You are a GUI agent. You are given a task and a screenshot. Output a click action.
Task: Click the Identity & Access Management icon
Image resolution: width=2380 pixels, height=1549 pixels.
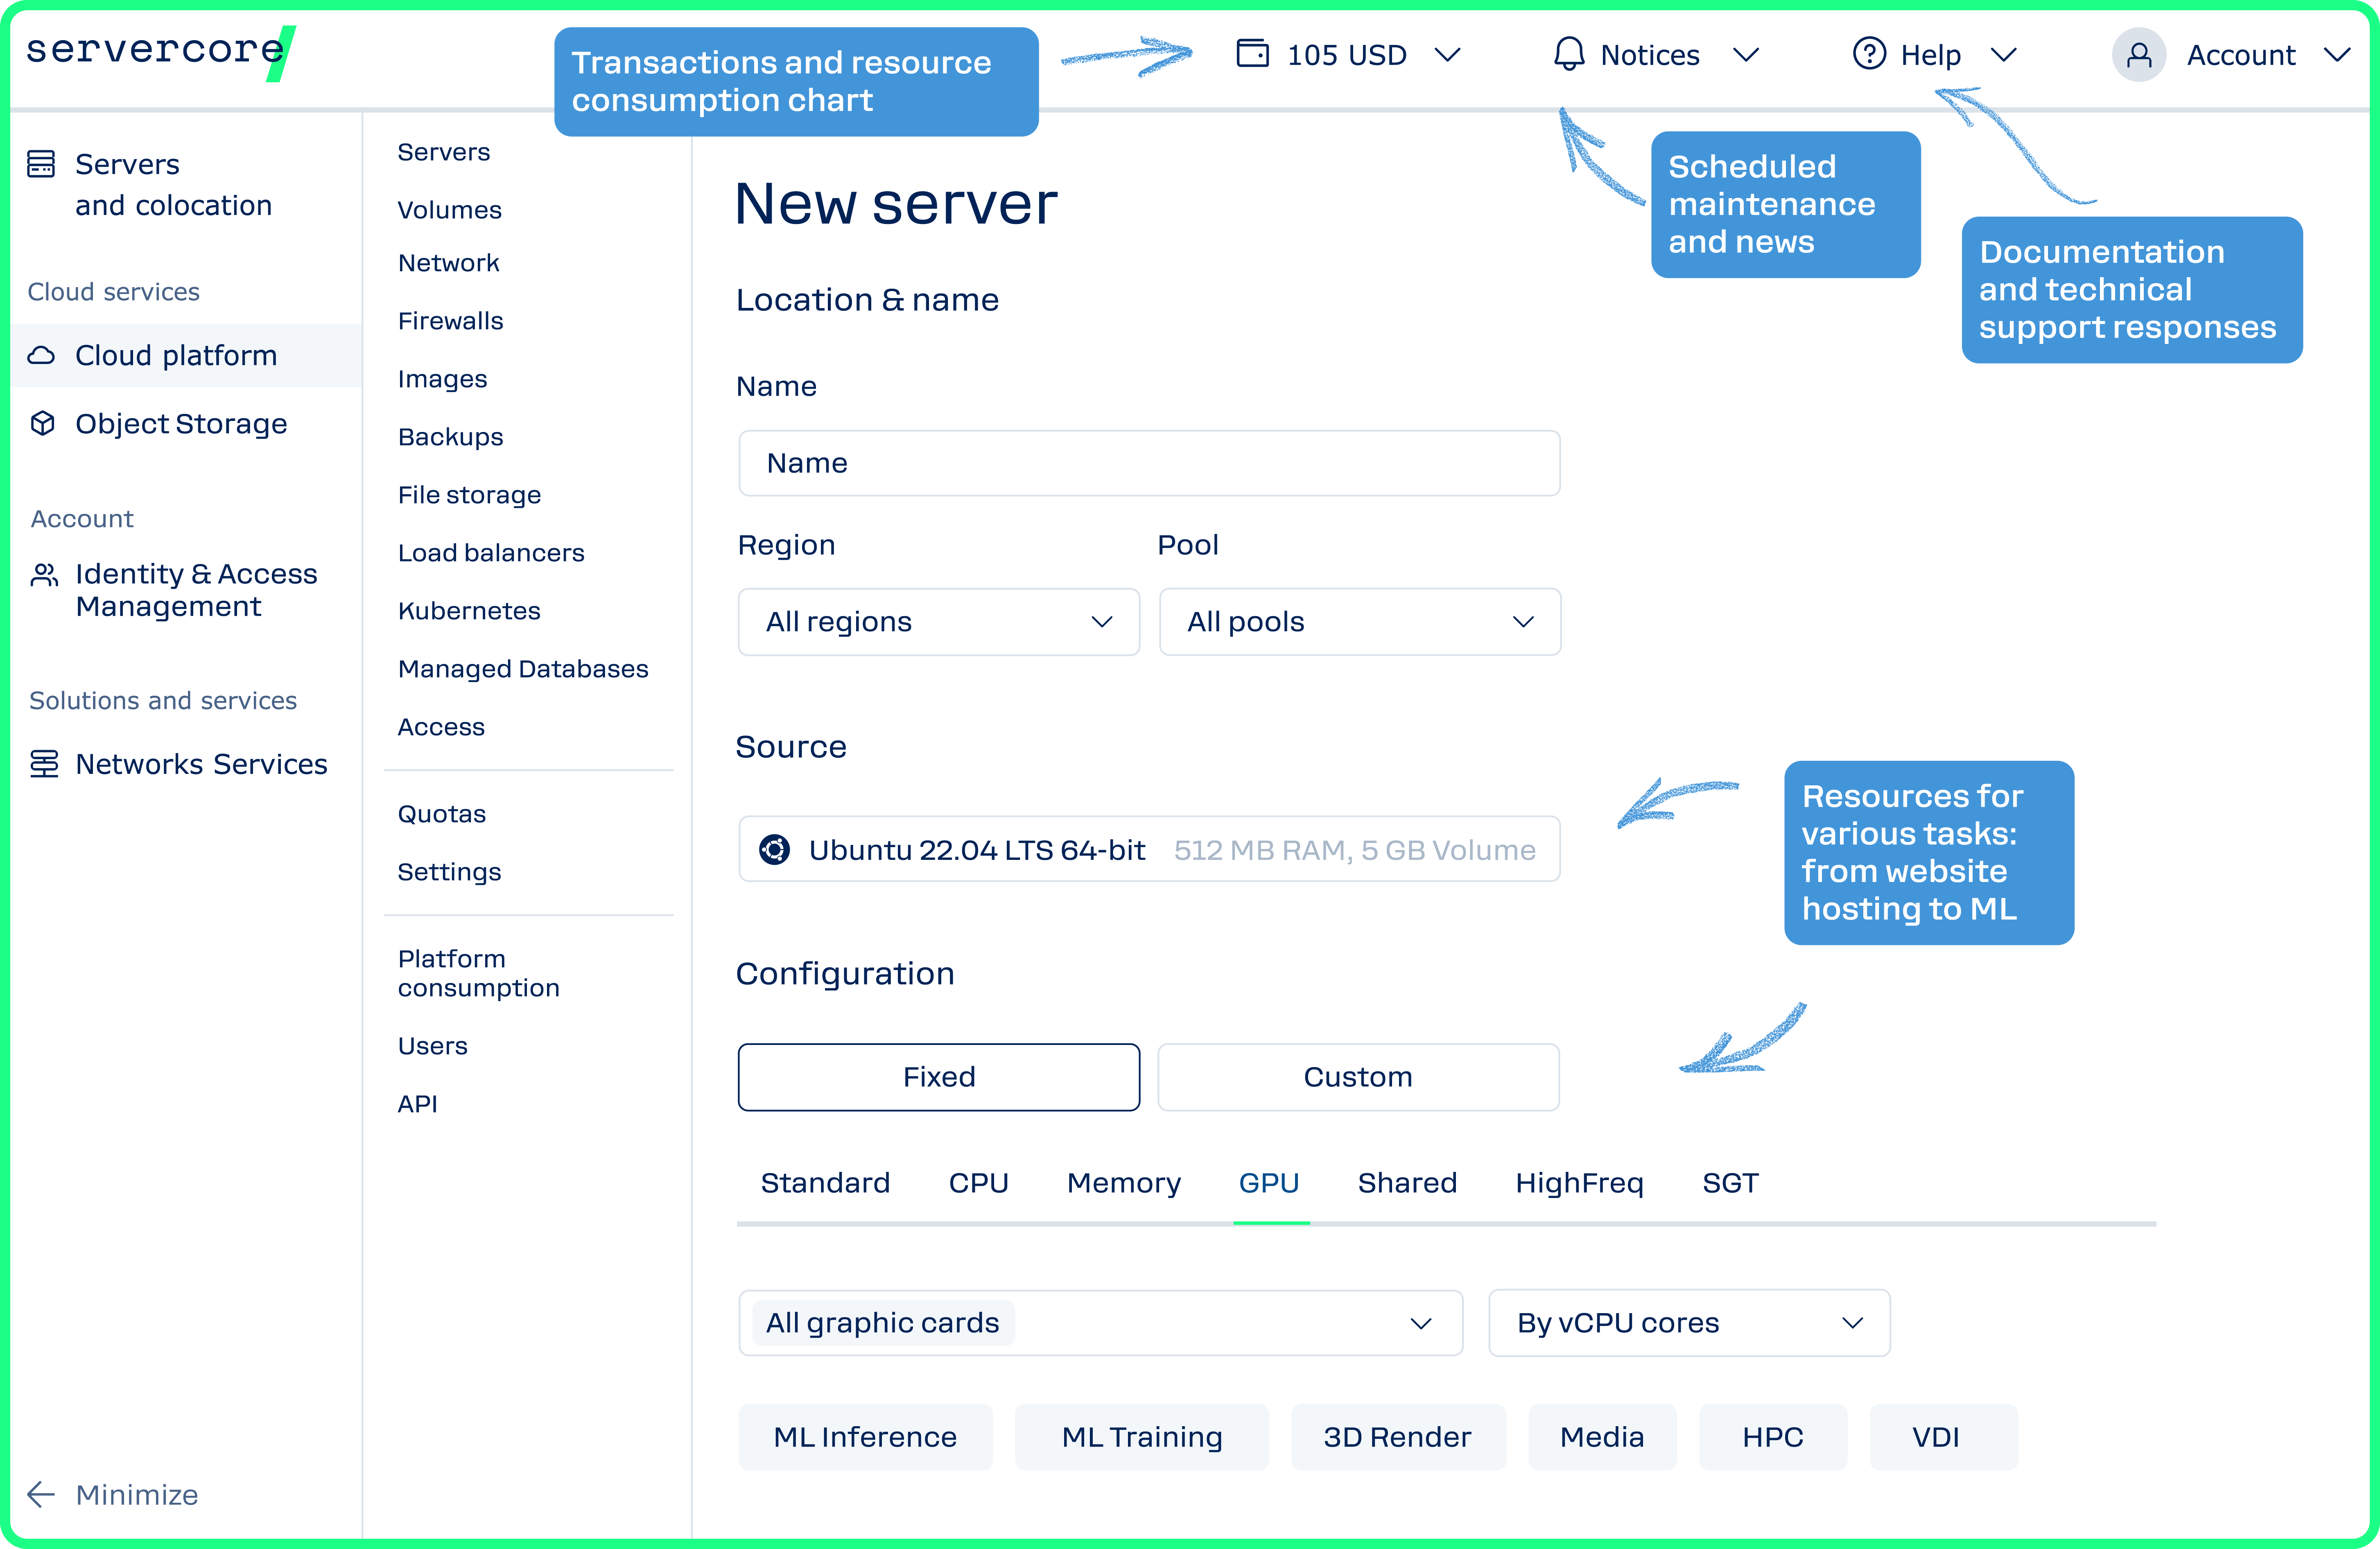pos(44,574)
